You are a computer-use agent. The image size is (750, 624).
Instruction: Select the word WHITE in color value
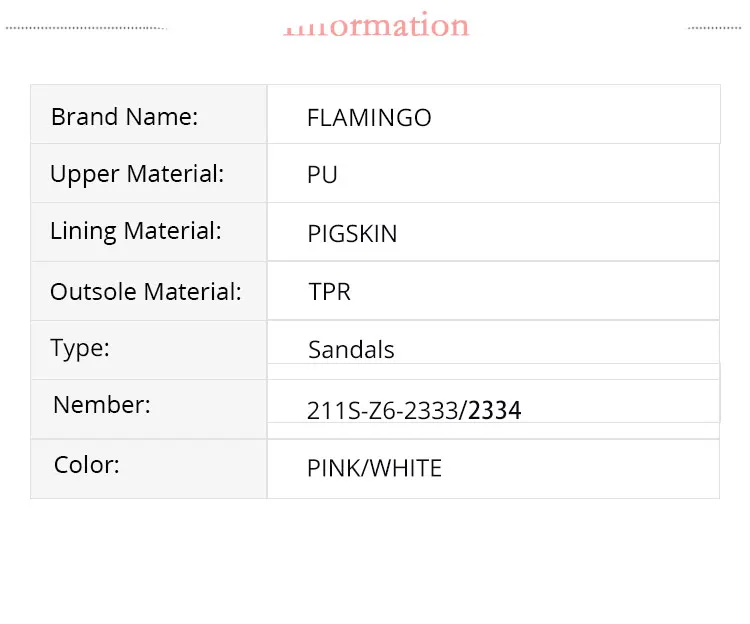(x=407, y=468)
